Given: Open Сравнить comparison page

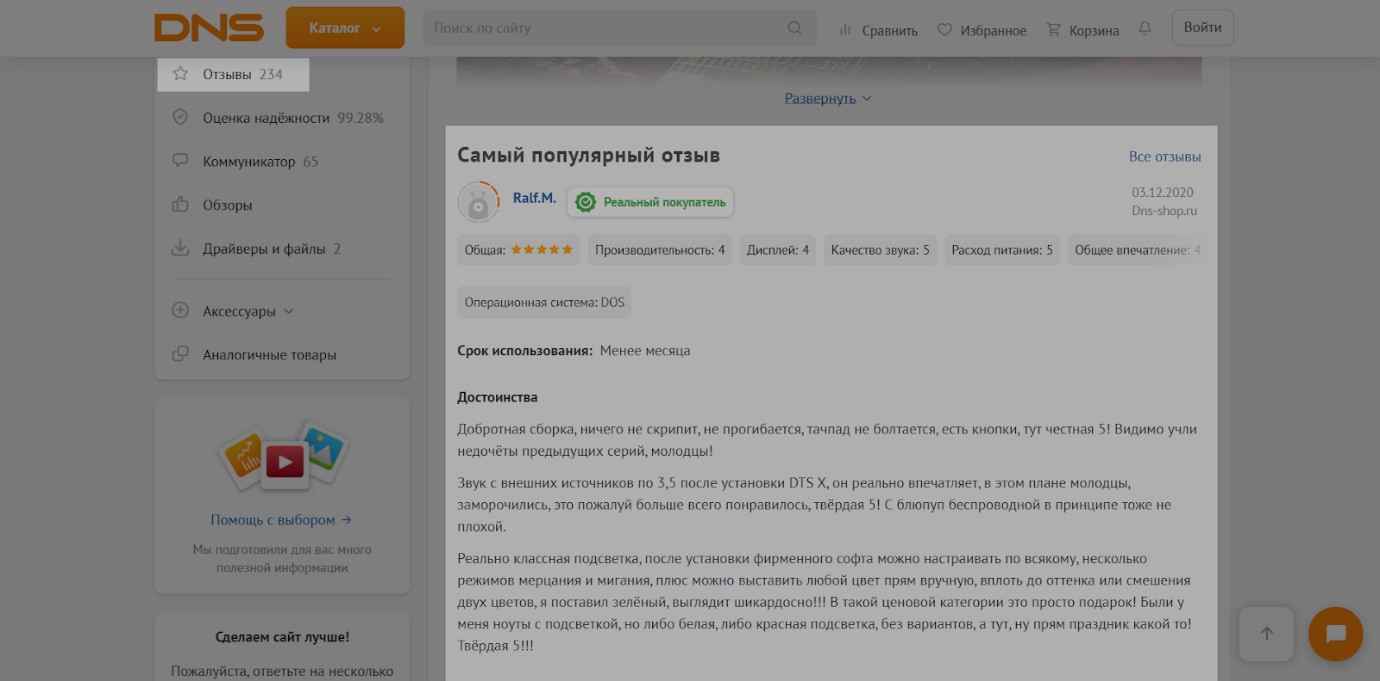Looking at the screenshot, I should coord(878,30).
